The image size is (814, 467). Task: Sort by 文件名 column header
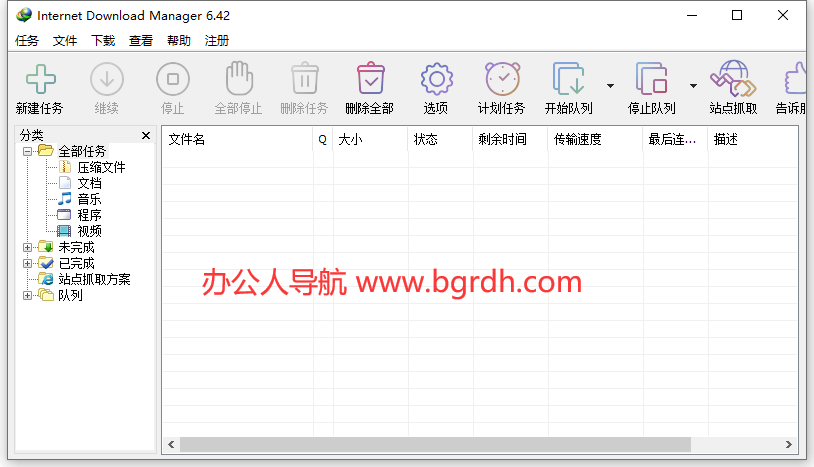(x=237, y=140)
